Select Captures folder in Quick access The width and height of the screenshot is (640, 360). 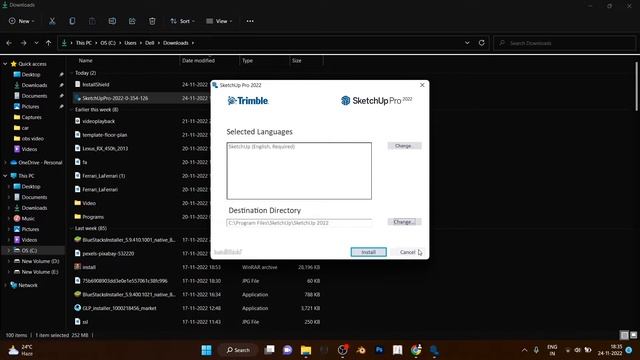[31, 117]
